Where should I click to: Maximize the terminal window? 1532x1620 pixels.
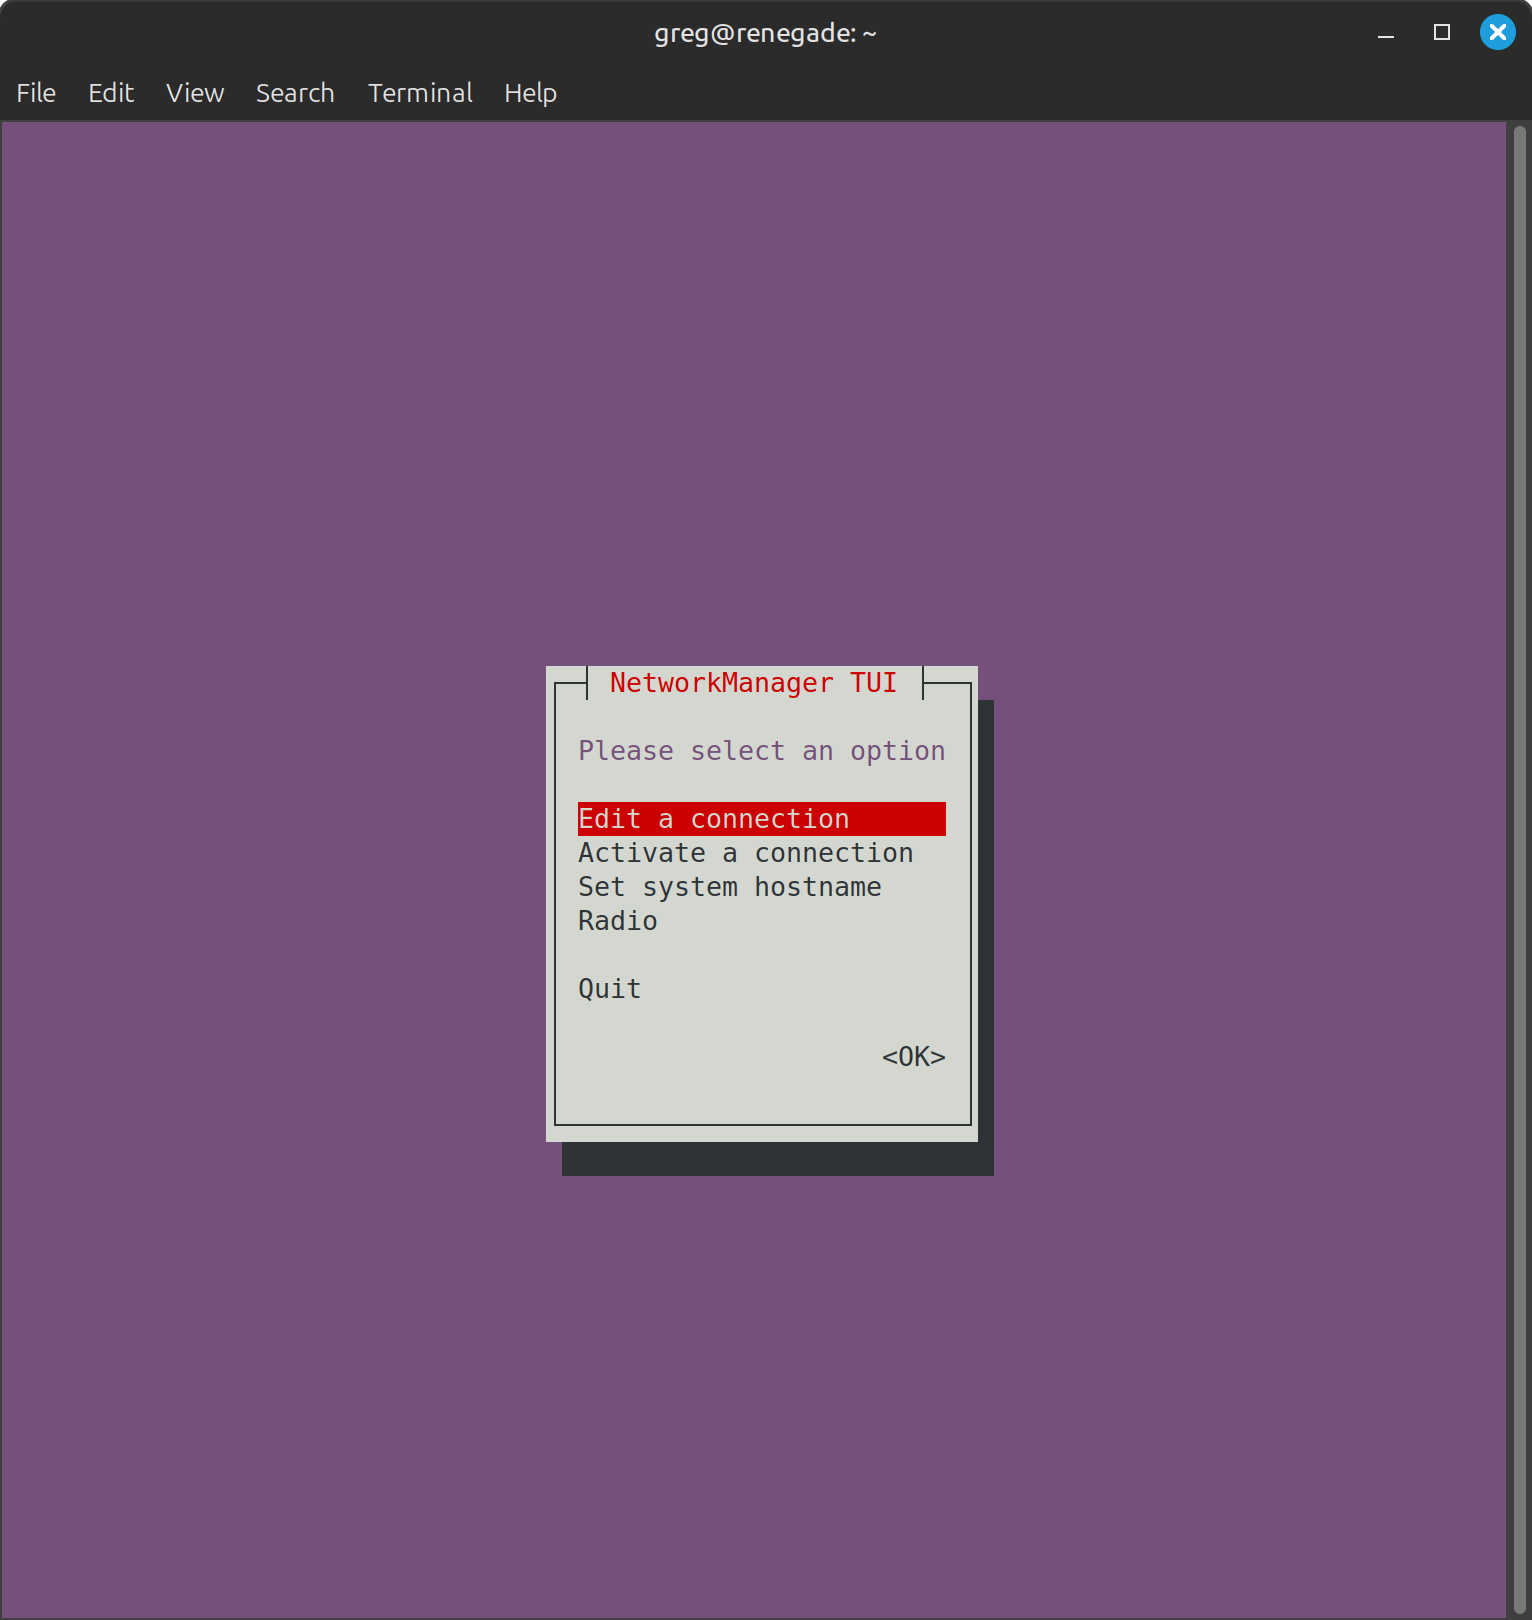pyautogui.click(x=1442, y=33)
